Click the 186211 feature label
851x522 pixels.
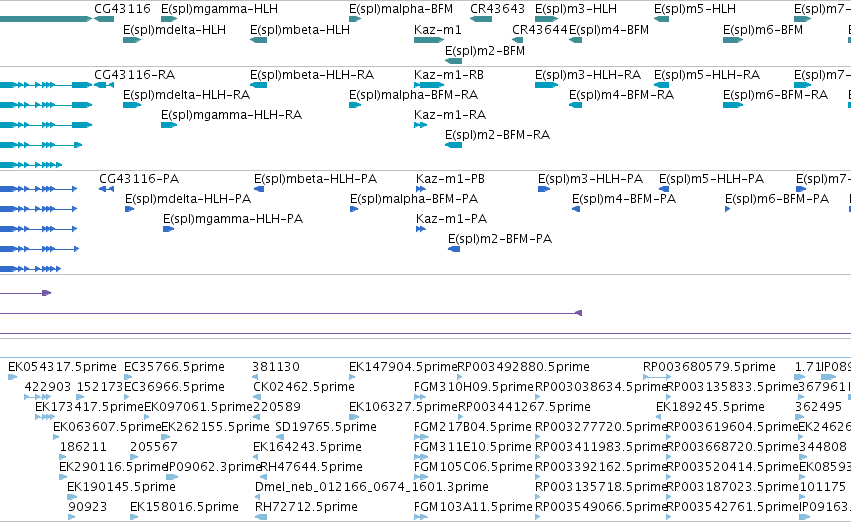(x=83, y=448)
